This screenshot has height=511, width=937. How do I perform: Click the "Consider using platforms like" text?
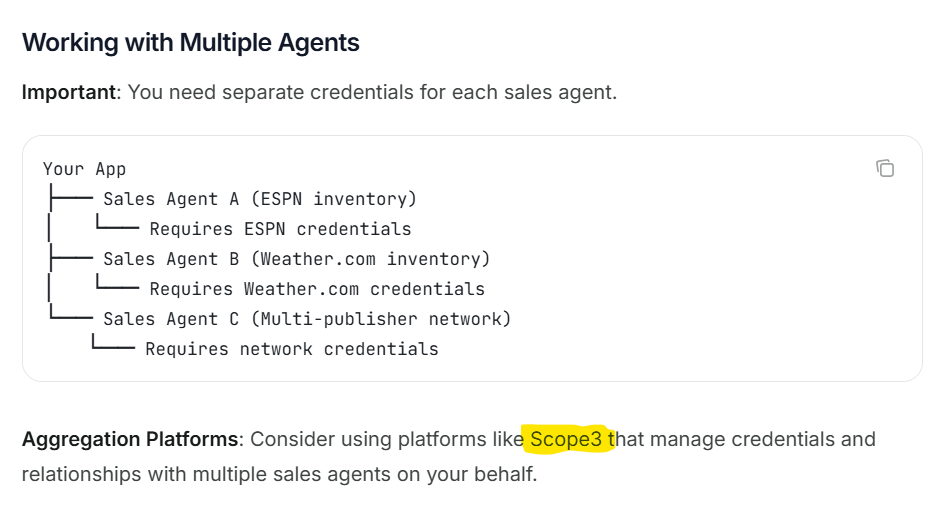(386, 439)
